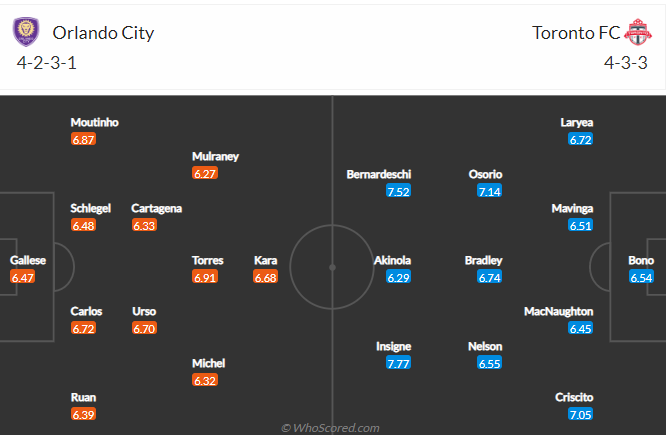Image resolution: width=666 pixels, height=435 pixels.
Task: Click player name Moutinho
Action: click(x=94, y=122)
